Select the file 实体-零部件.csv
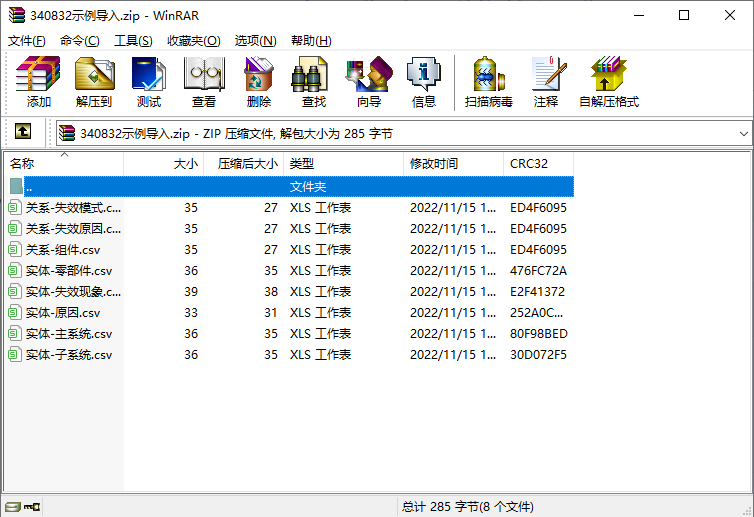 point(69,271)
